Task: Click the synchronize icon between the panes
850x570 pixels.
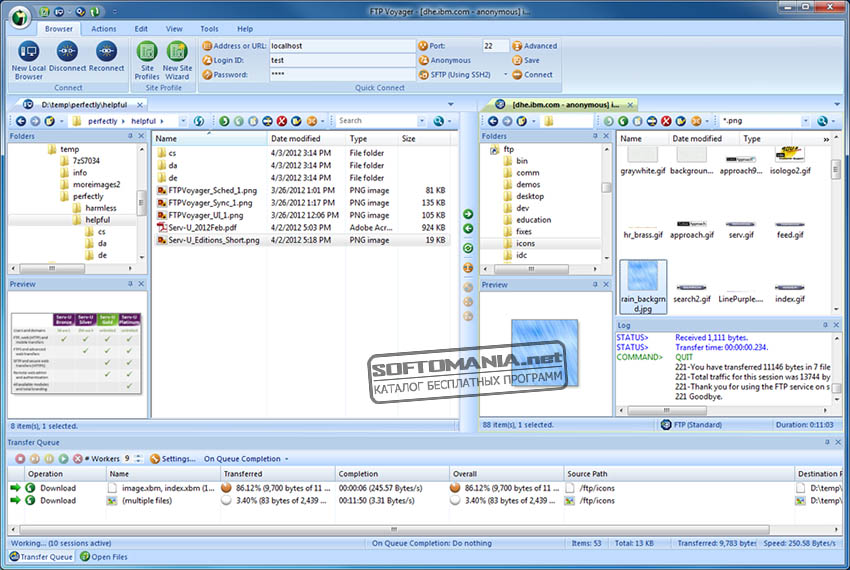Action: [x=468, y=248]
